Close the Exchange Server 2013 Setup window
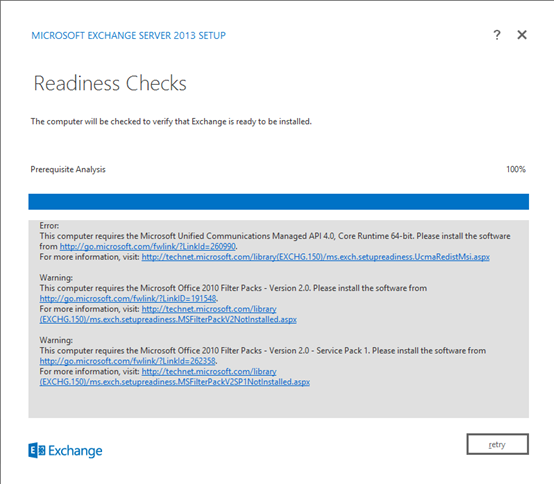The height and width of the screenshot is (484, 554). pyautogui.click(x=522, y=35)
